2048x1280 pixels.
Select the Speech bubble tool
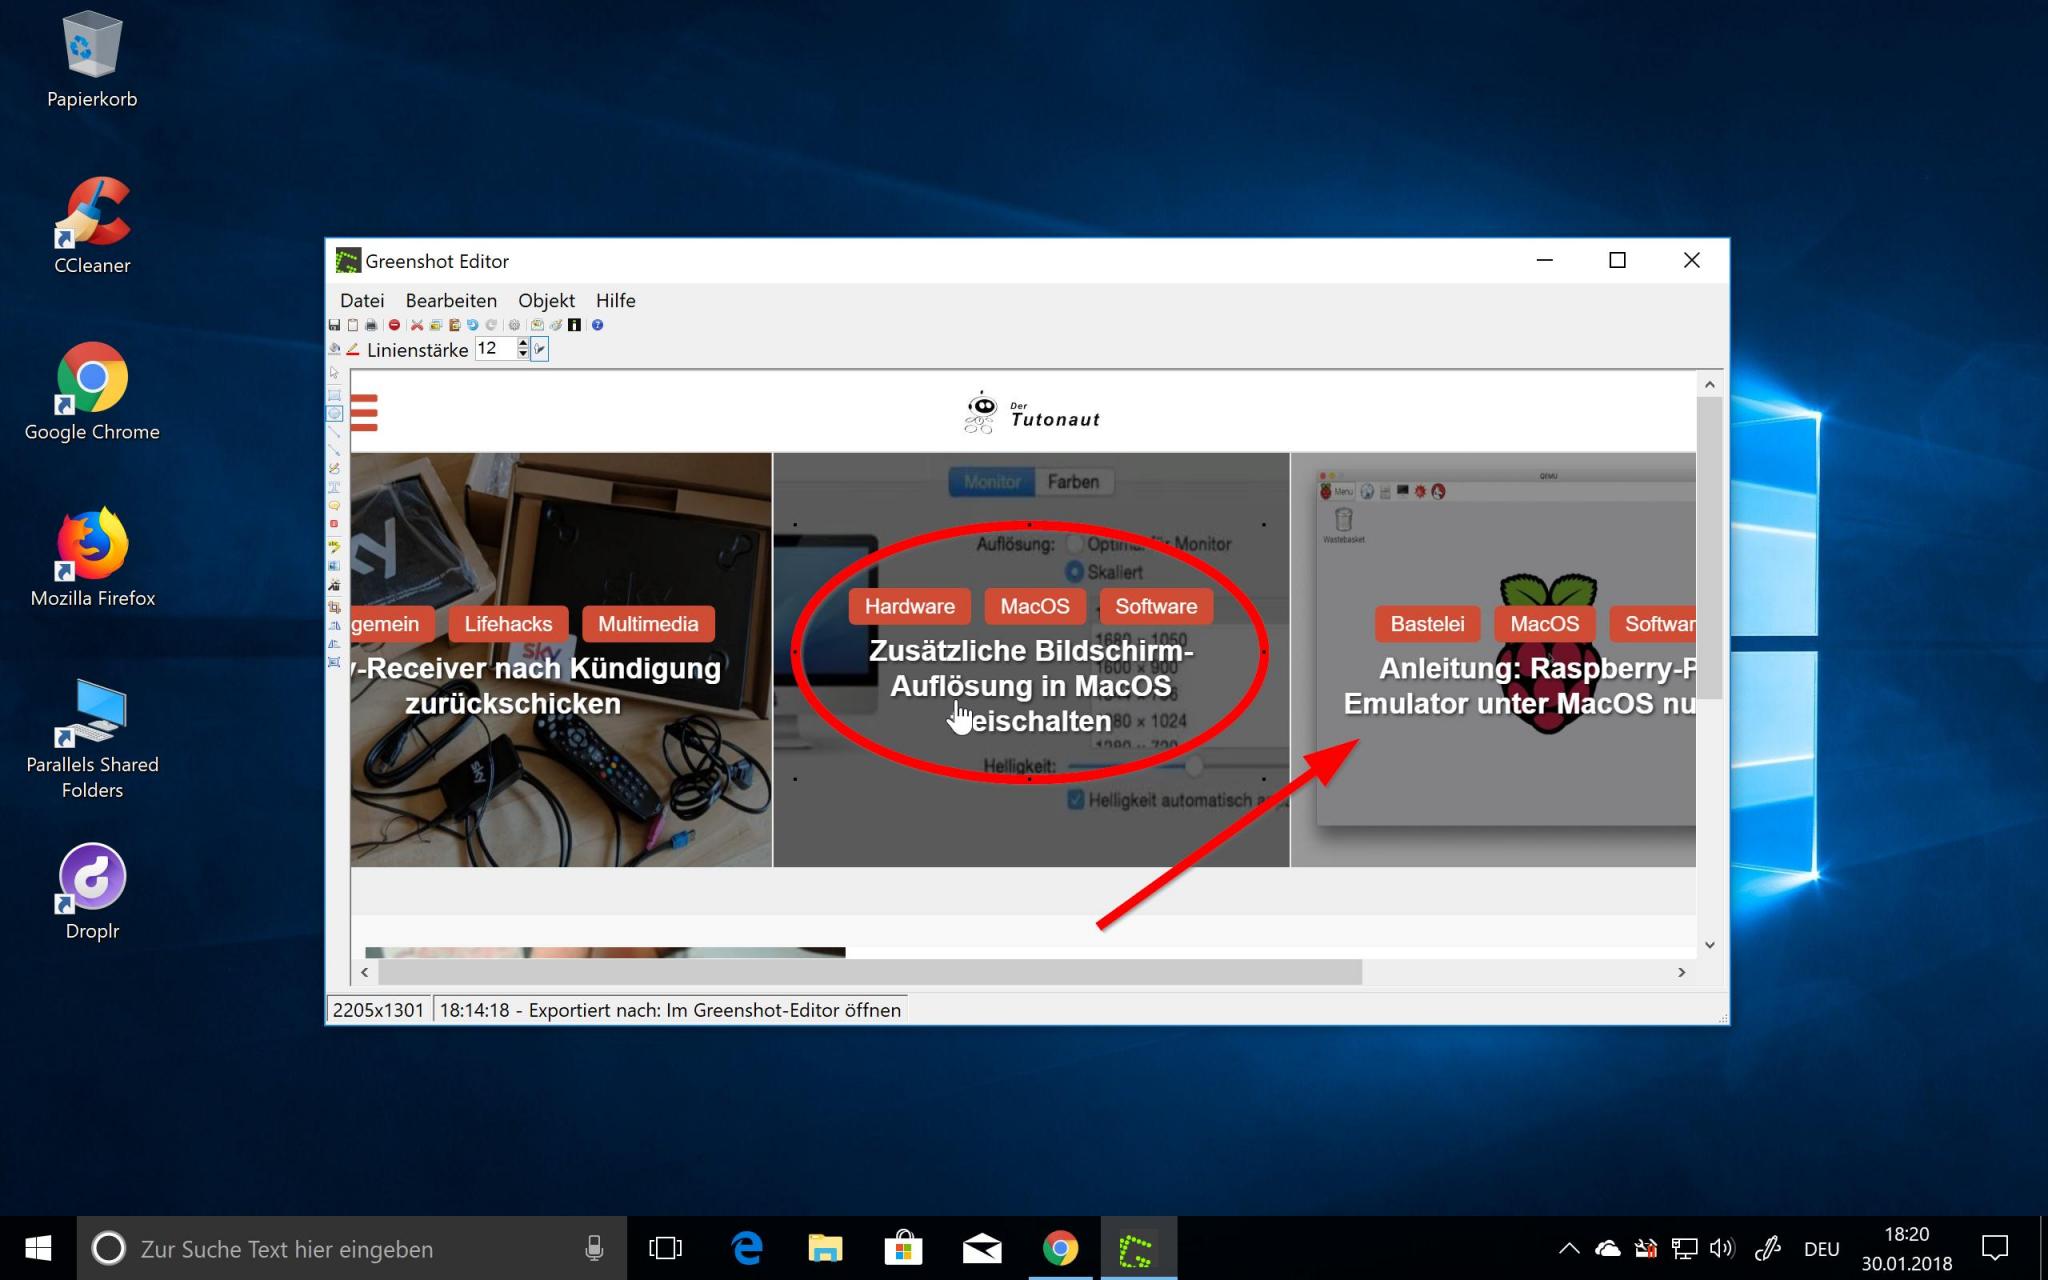coord(334,506)
